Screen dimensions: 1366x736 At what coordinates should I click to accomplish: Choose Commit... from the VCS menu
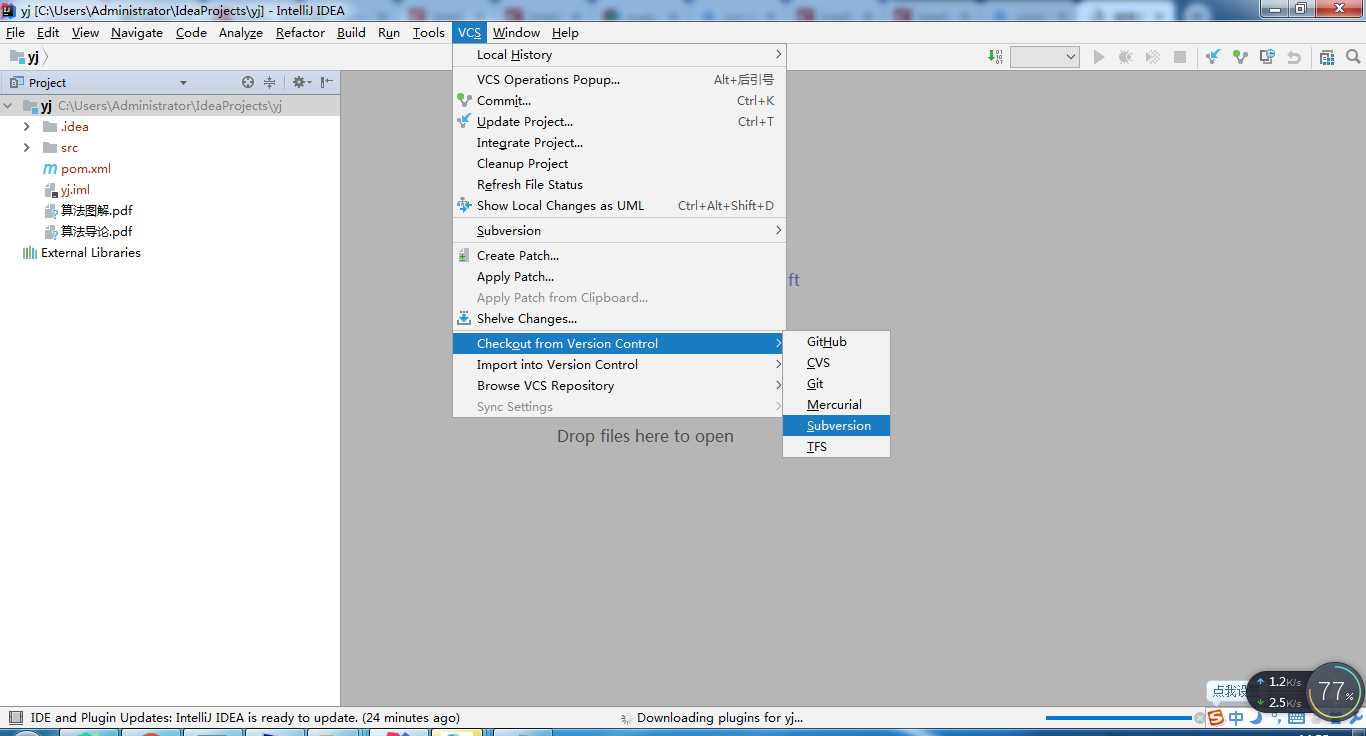[619, 101]
